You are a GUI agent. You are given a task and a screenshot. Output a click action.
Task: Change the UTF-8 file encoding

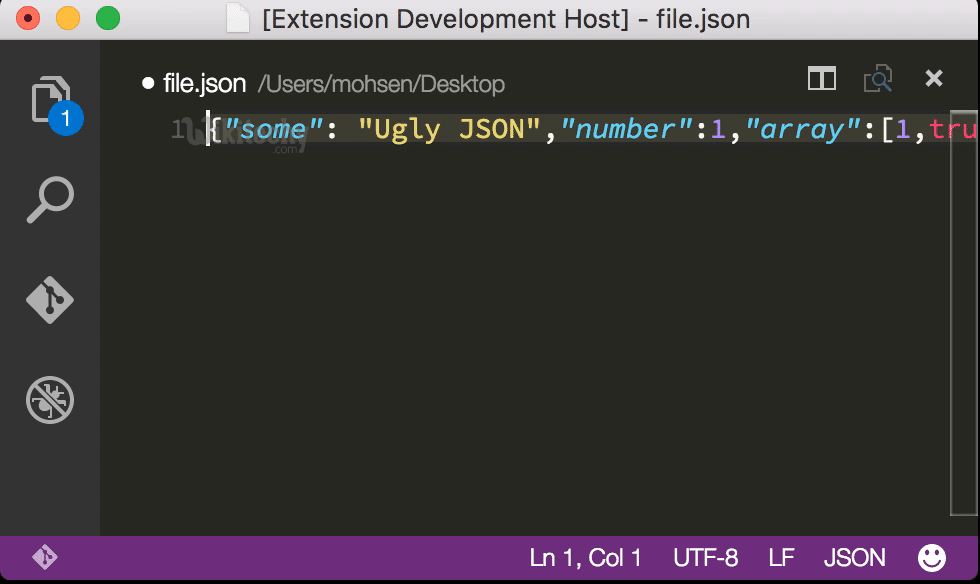(x=705, y=557)
